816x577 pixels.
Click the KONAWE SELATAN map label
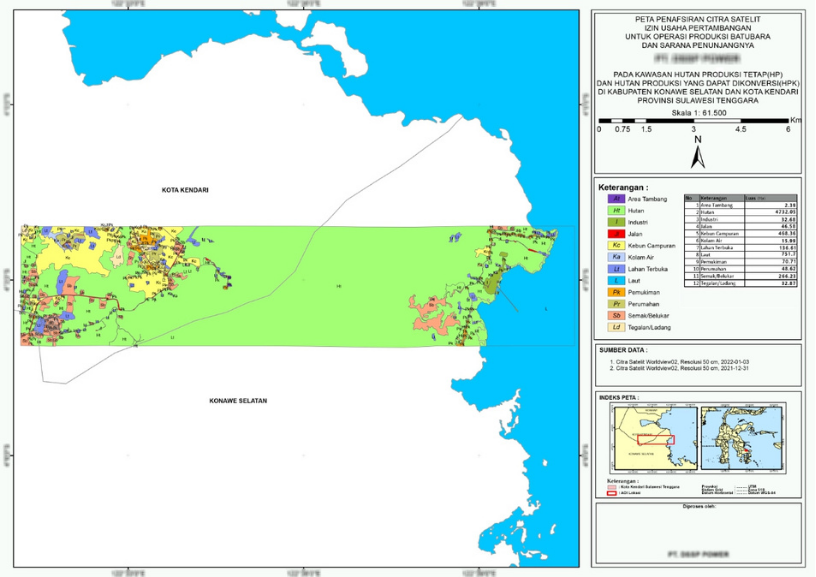pyautogui.click(x=238, y=401)
